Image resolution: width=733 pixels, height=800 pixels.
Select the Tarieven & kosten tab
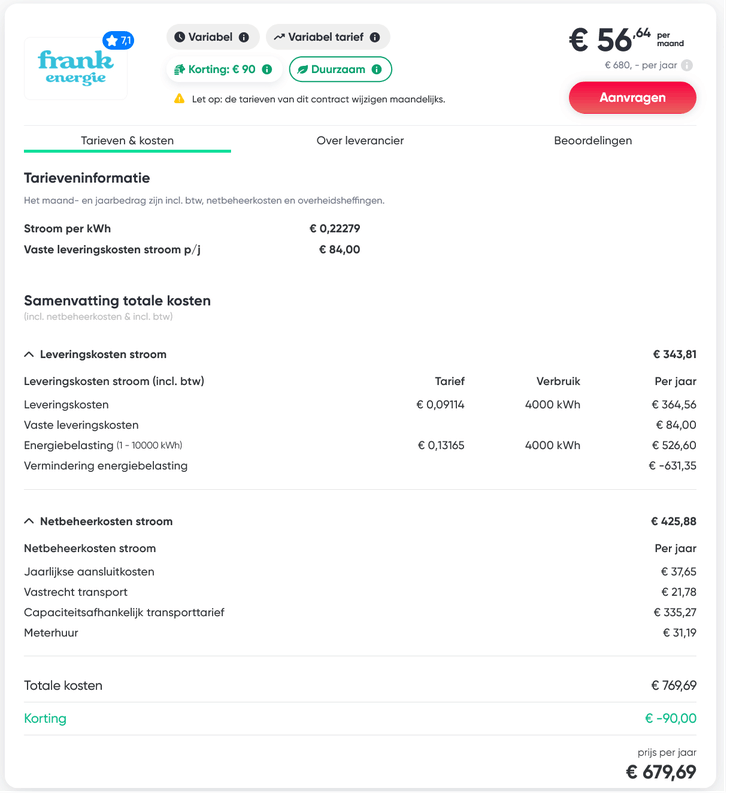point(127,141)
